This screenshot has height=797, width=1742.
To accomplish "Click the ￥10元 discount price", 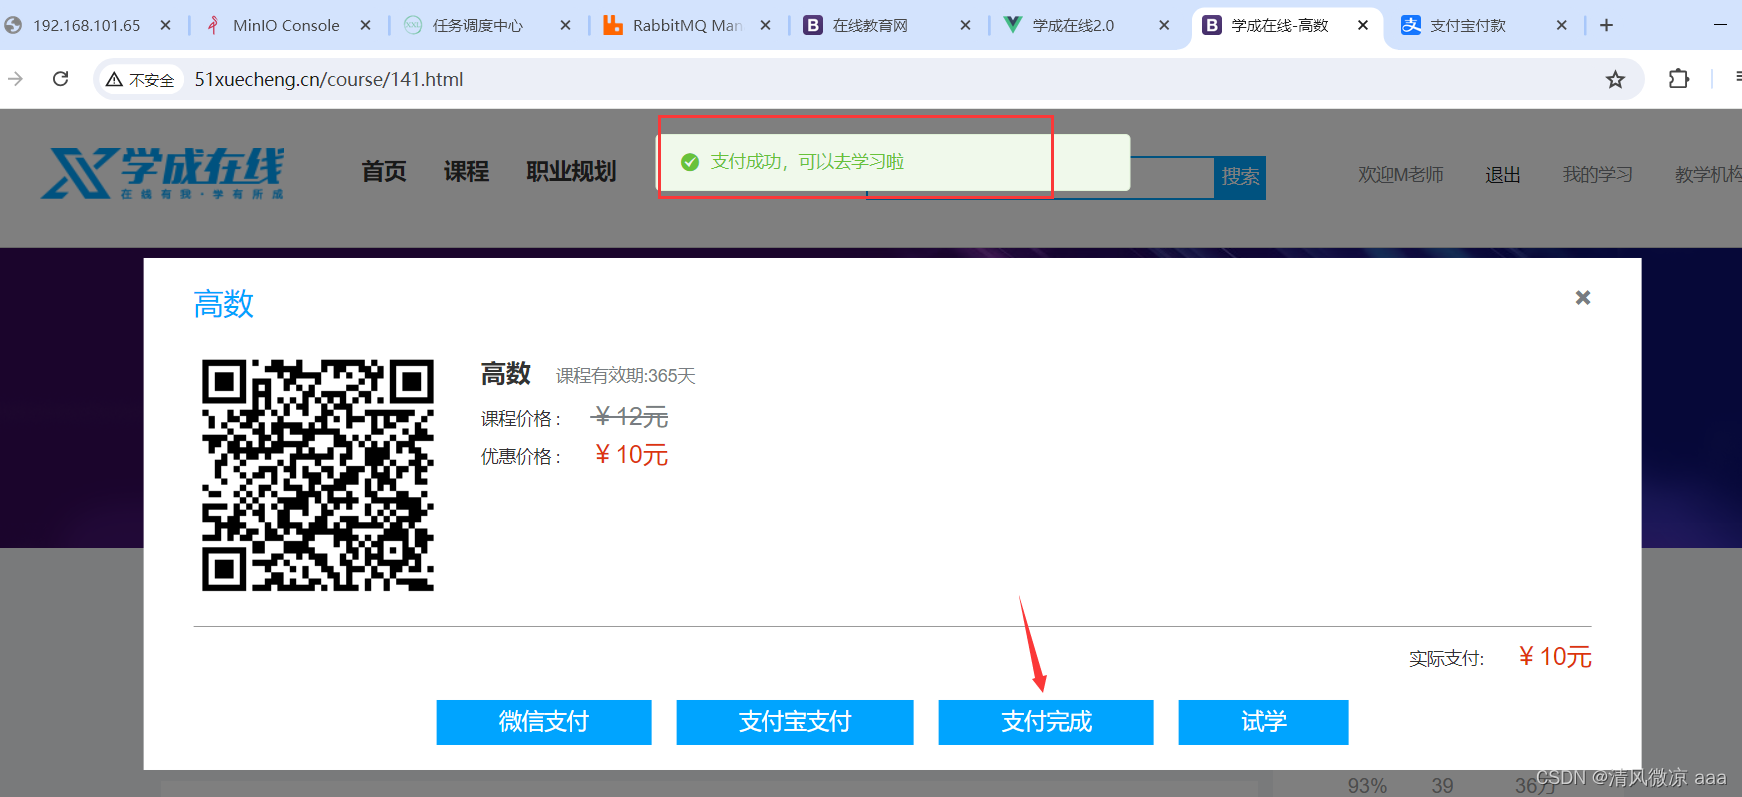I will pyautogui.click(x=631, y=455).
